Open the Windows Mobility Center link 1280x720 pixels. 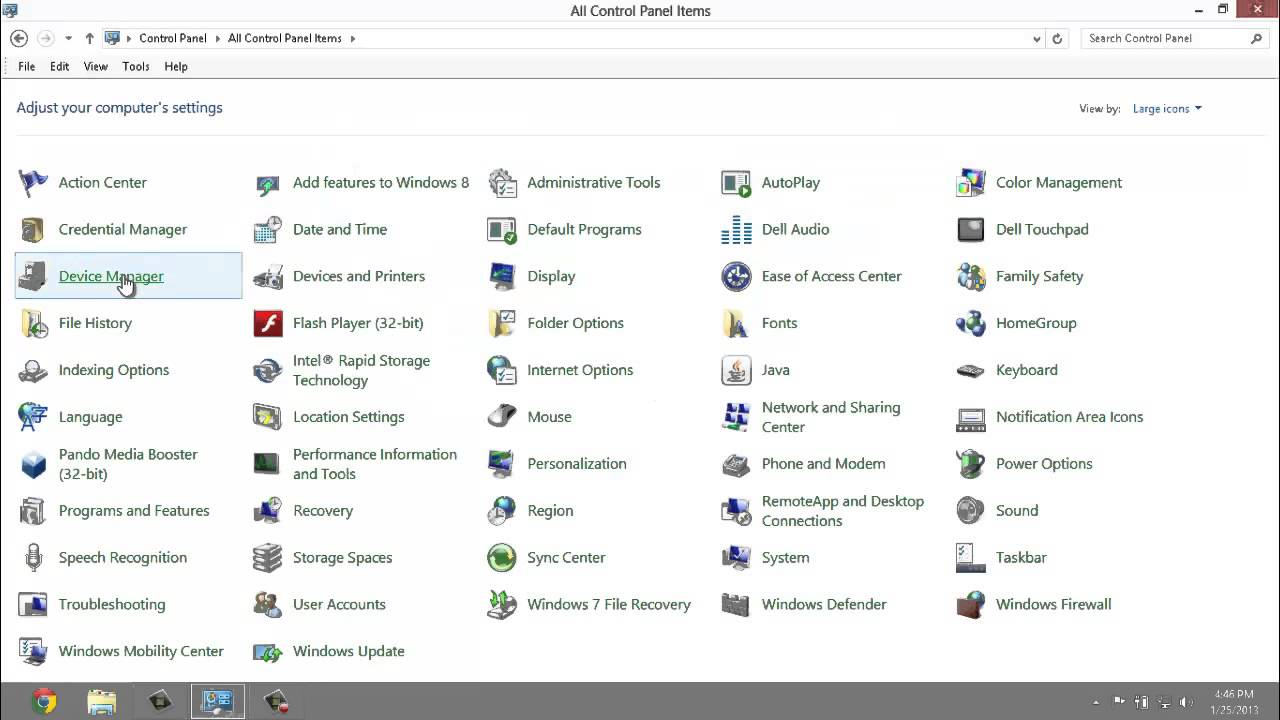click(141, 652)
